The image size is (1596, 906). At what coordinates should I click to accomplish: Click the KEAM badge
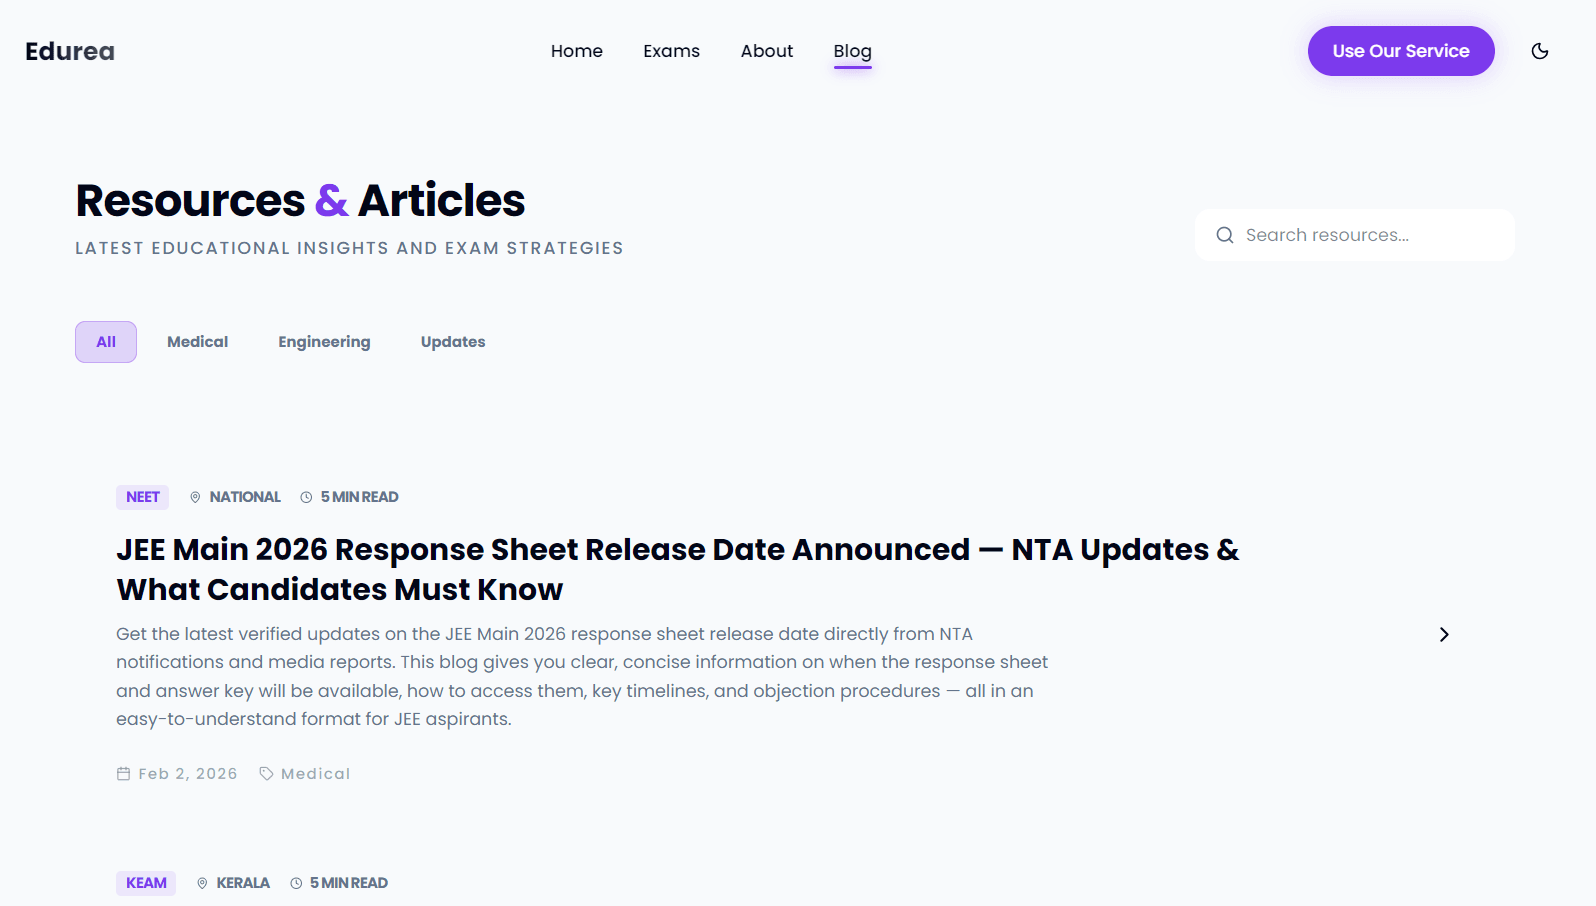click(x=146, y=883)
